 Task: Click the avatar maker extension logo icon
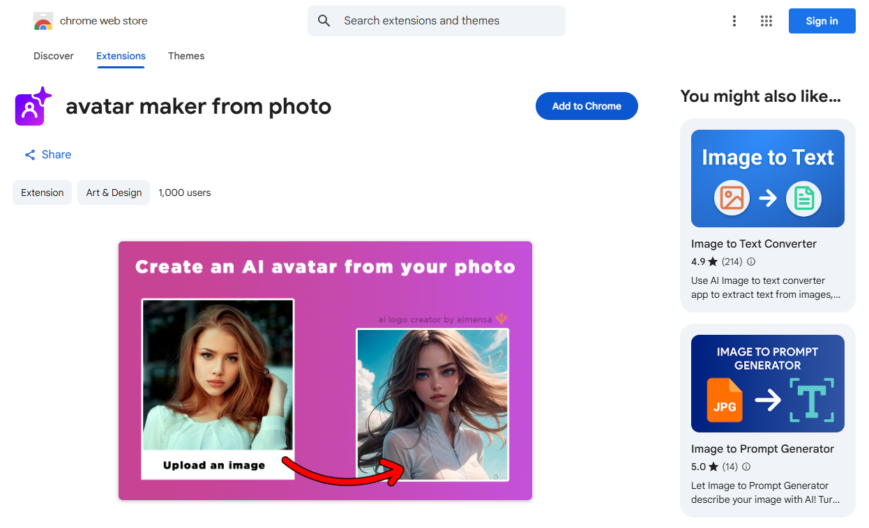(x=33, y=106)
